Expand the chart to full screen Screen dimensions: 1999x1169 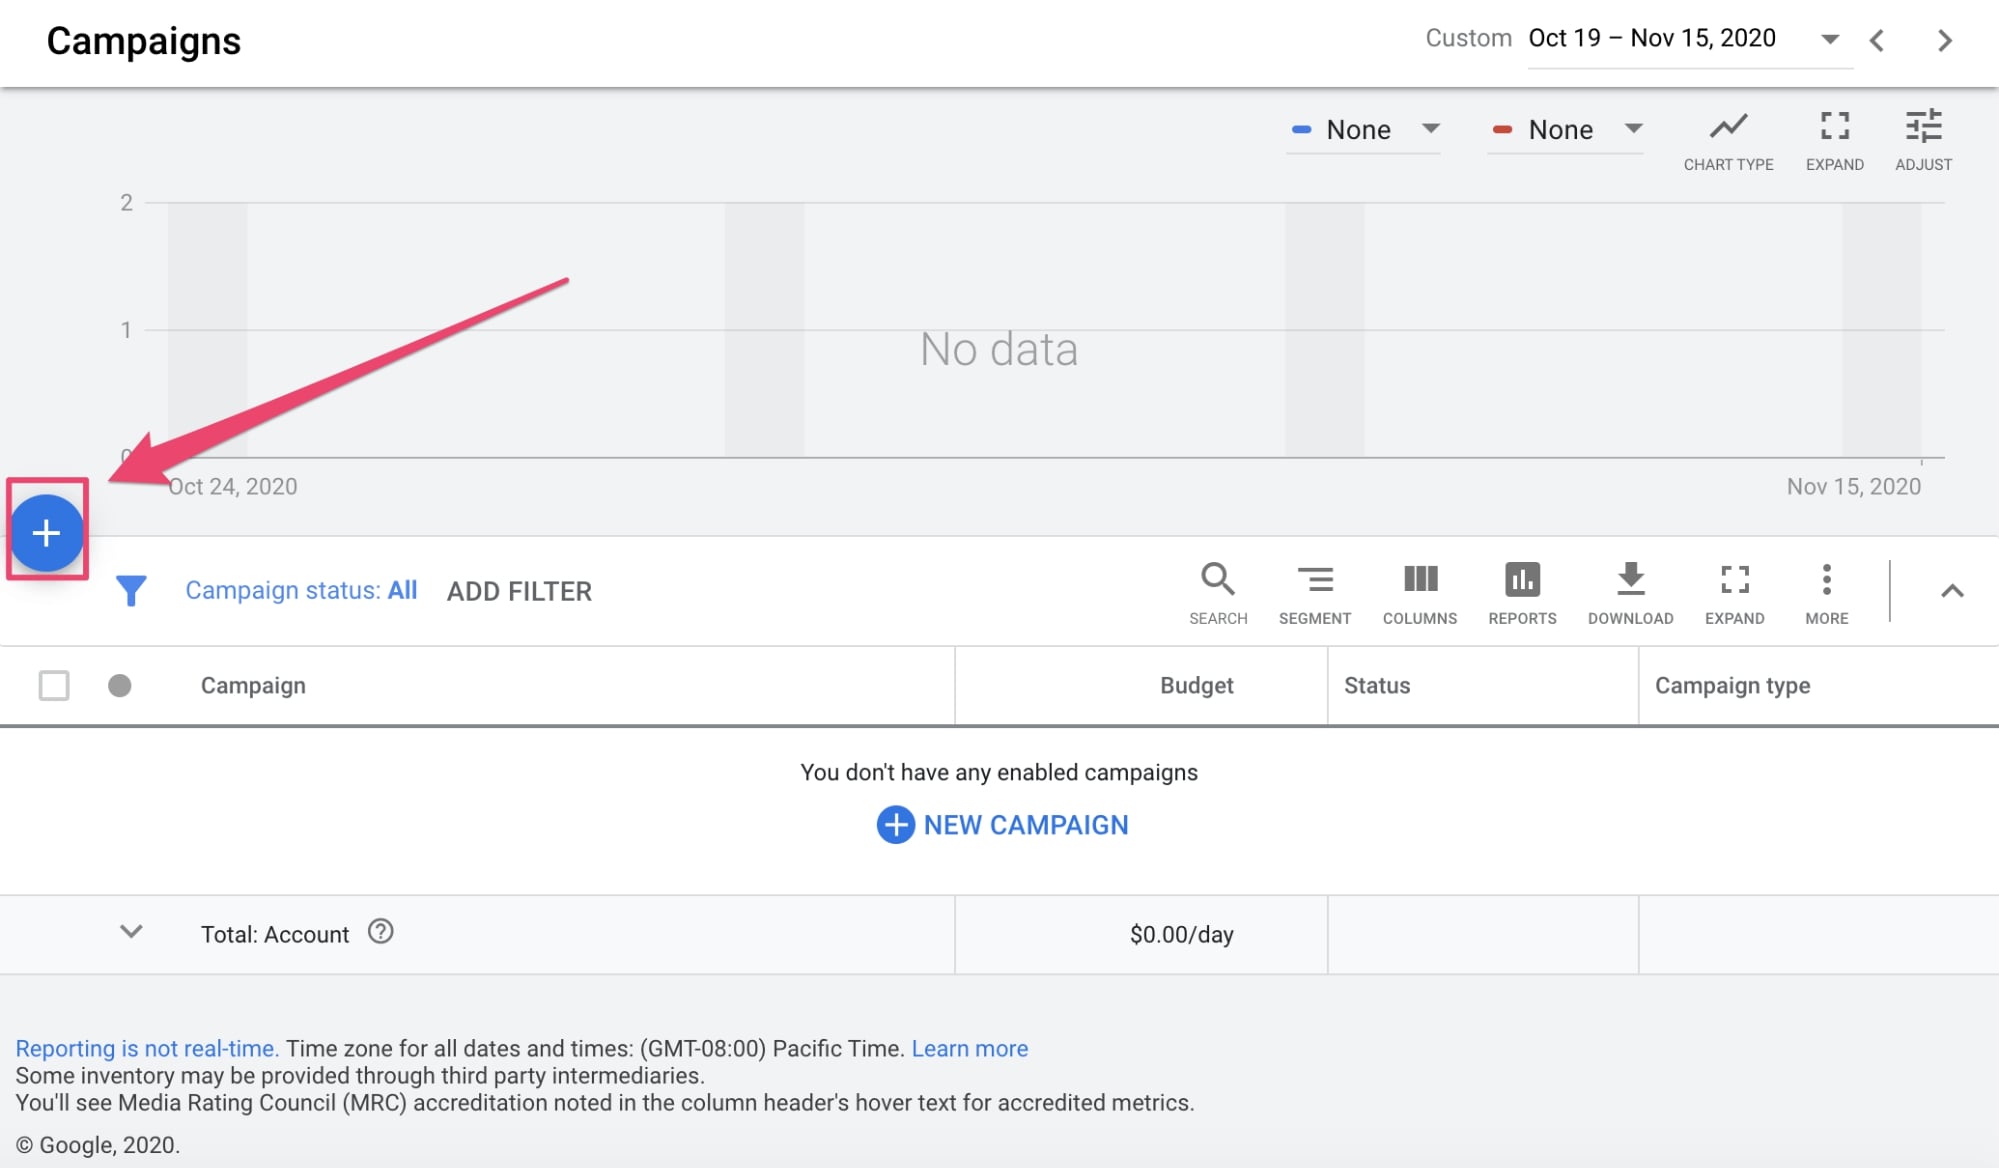(x=1834, y=139)
